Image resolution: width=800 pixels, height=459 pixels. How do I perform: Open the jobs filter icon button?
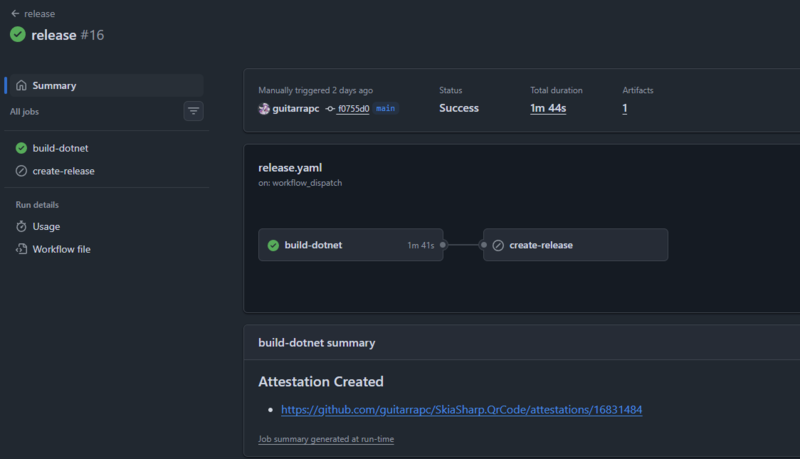(193, 111)
